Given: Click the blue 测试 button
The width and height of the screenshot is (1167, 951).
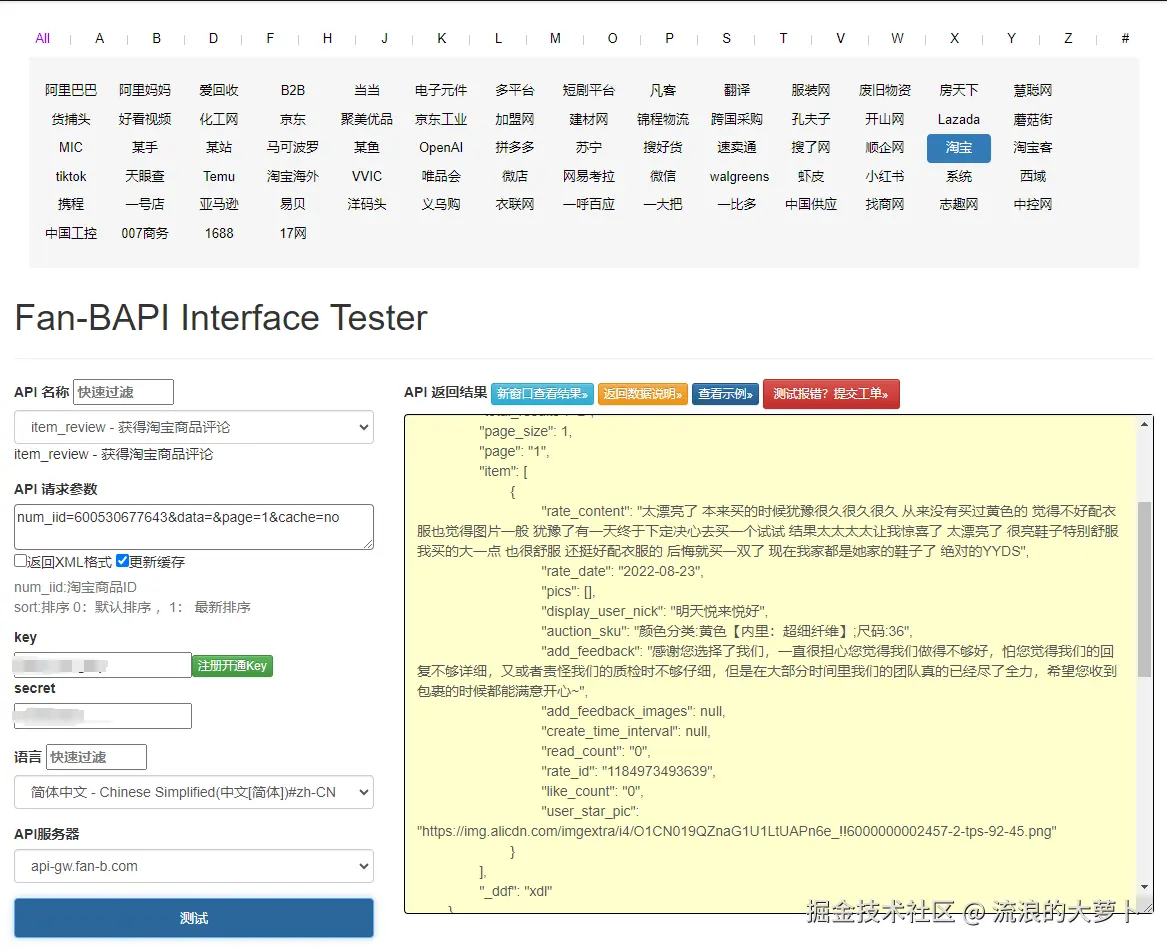Looking at the screenshot, I should click(194, 918).
